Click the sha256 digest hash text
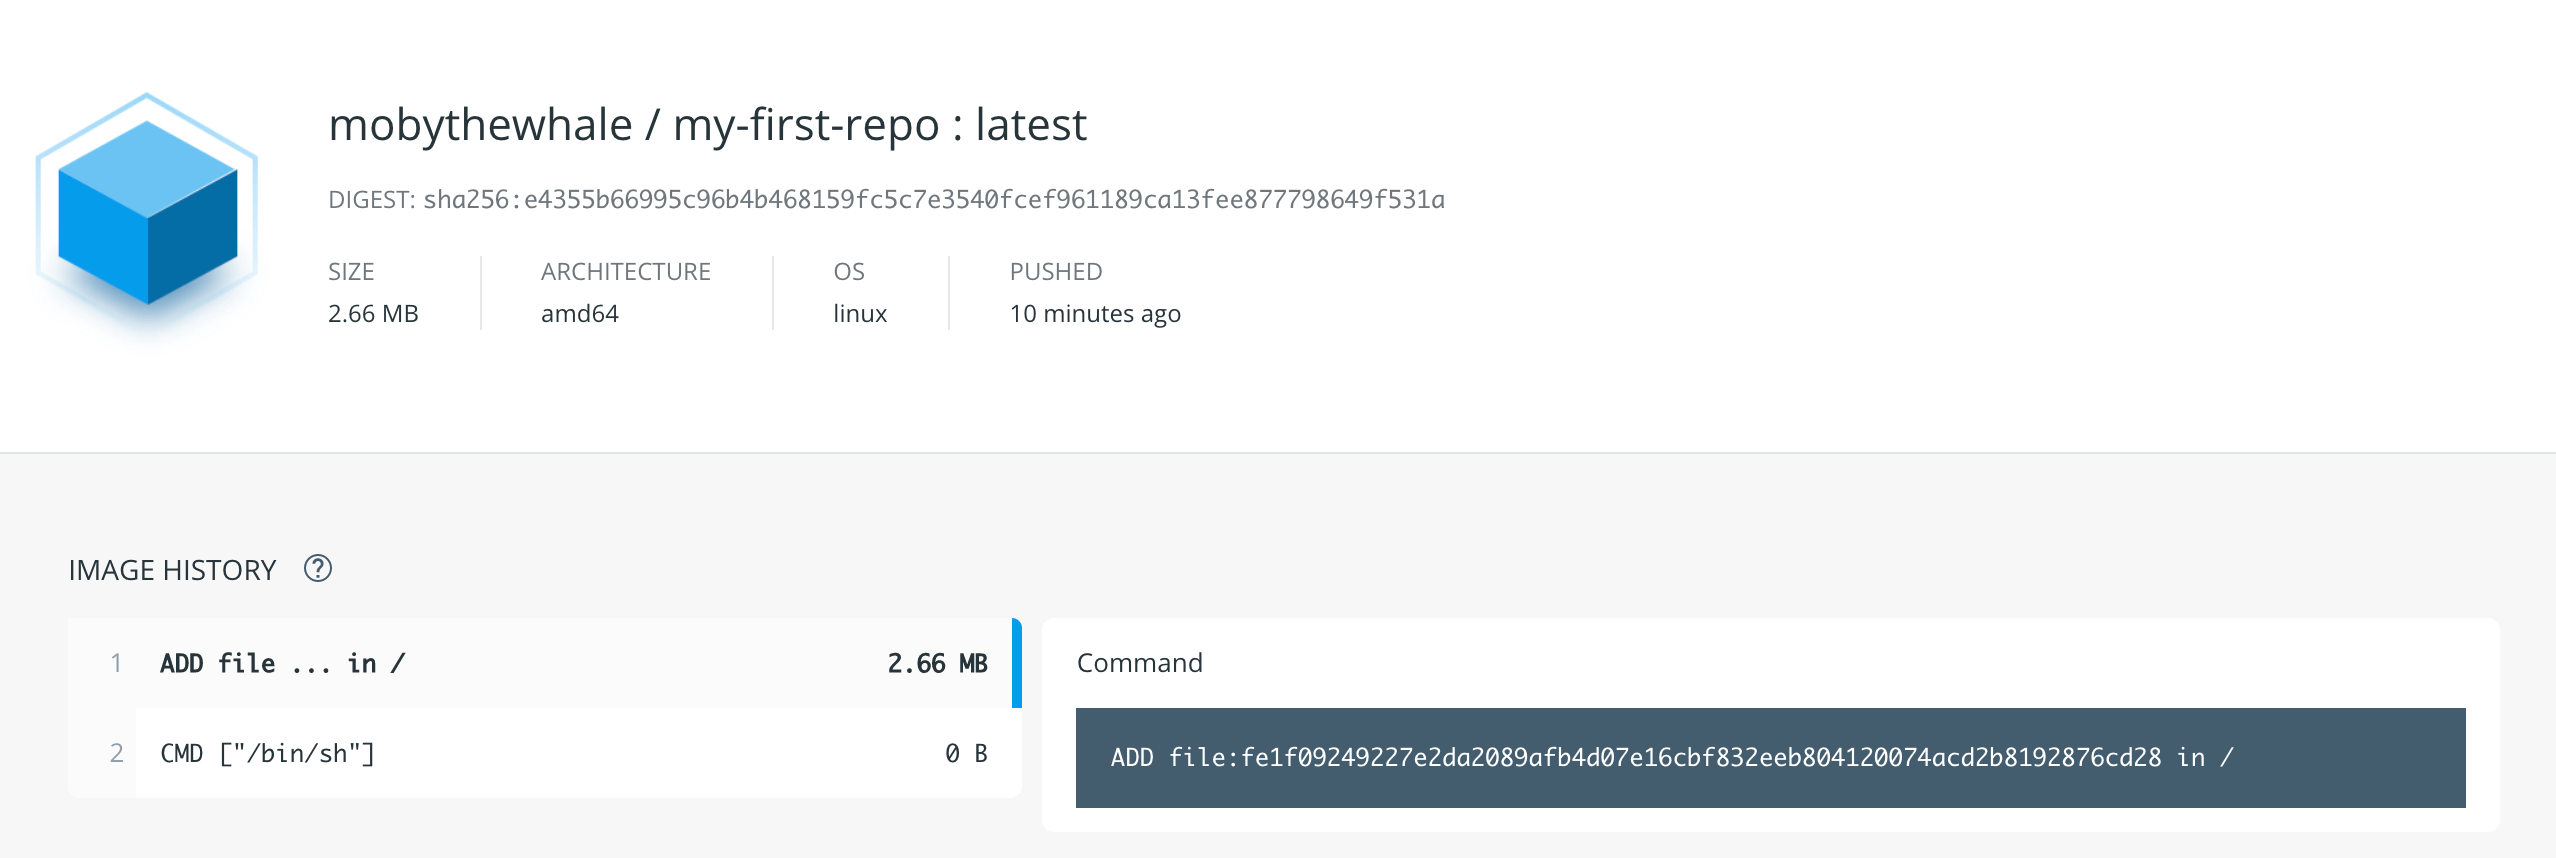2556x858 pixels. (934, 200)
